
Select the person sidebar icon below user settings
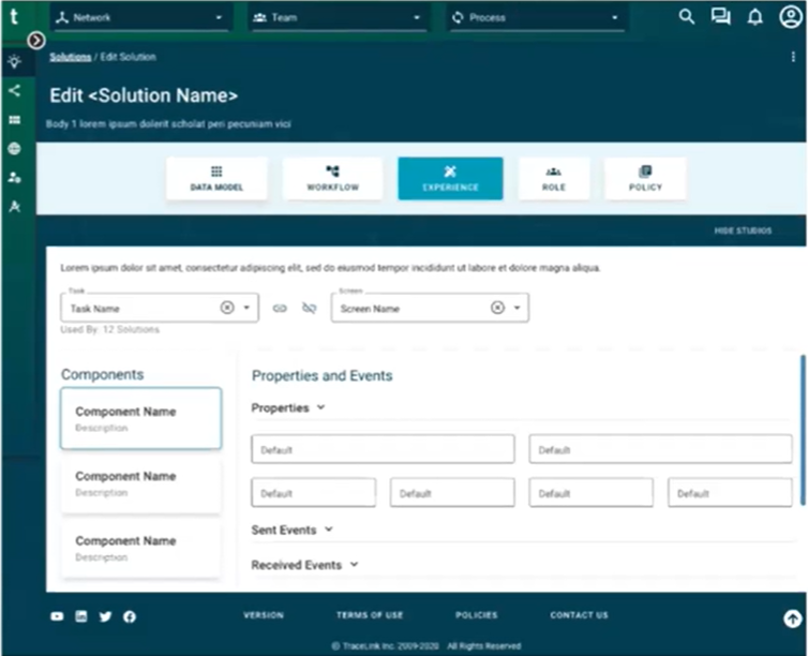point(14,207)
